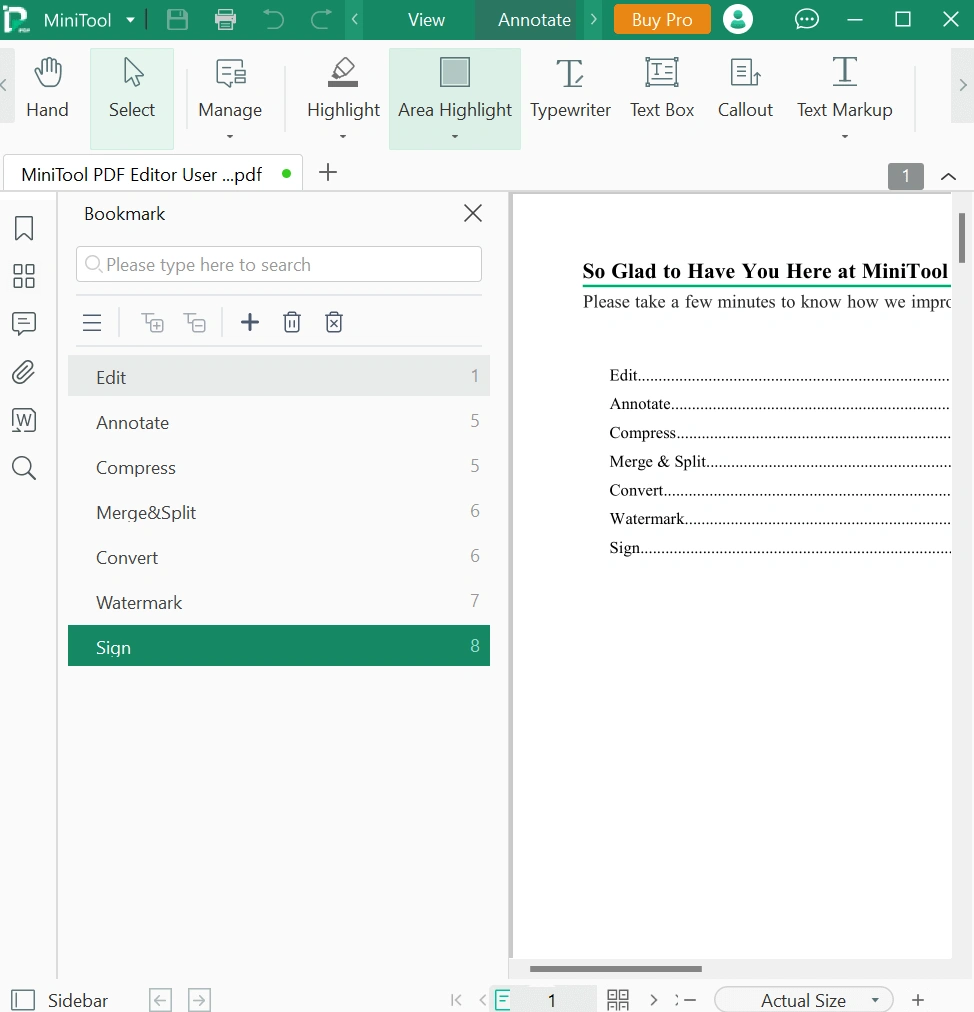Screen dimensions: 974x1012
Task: Select the Typewriter tool
Action: 570,88
